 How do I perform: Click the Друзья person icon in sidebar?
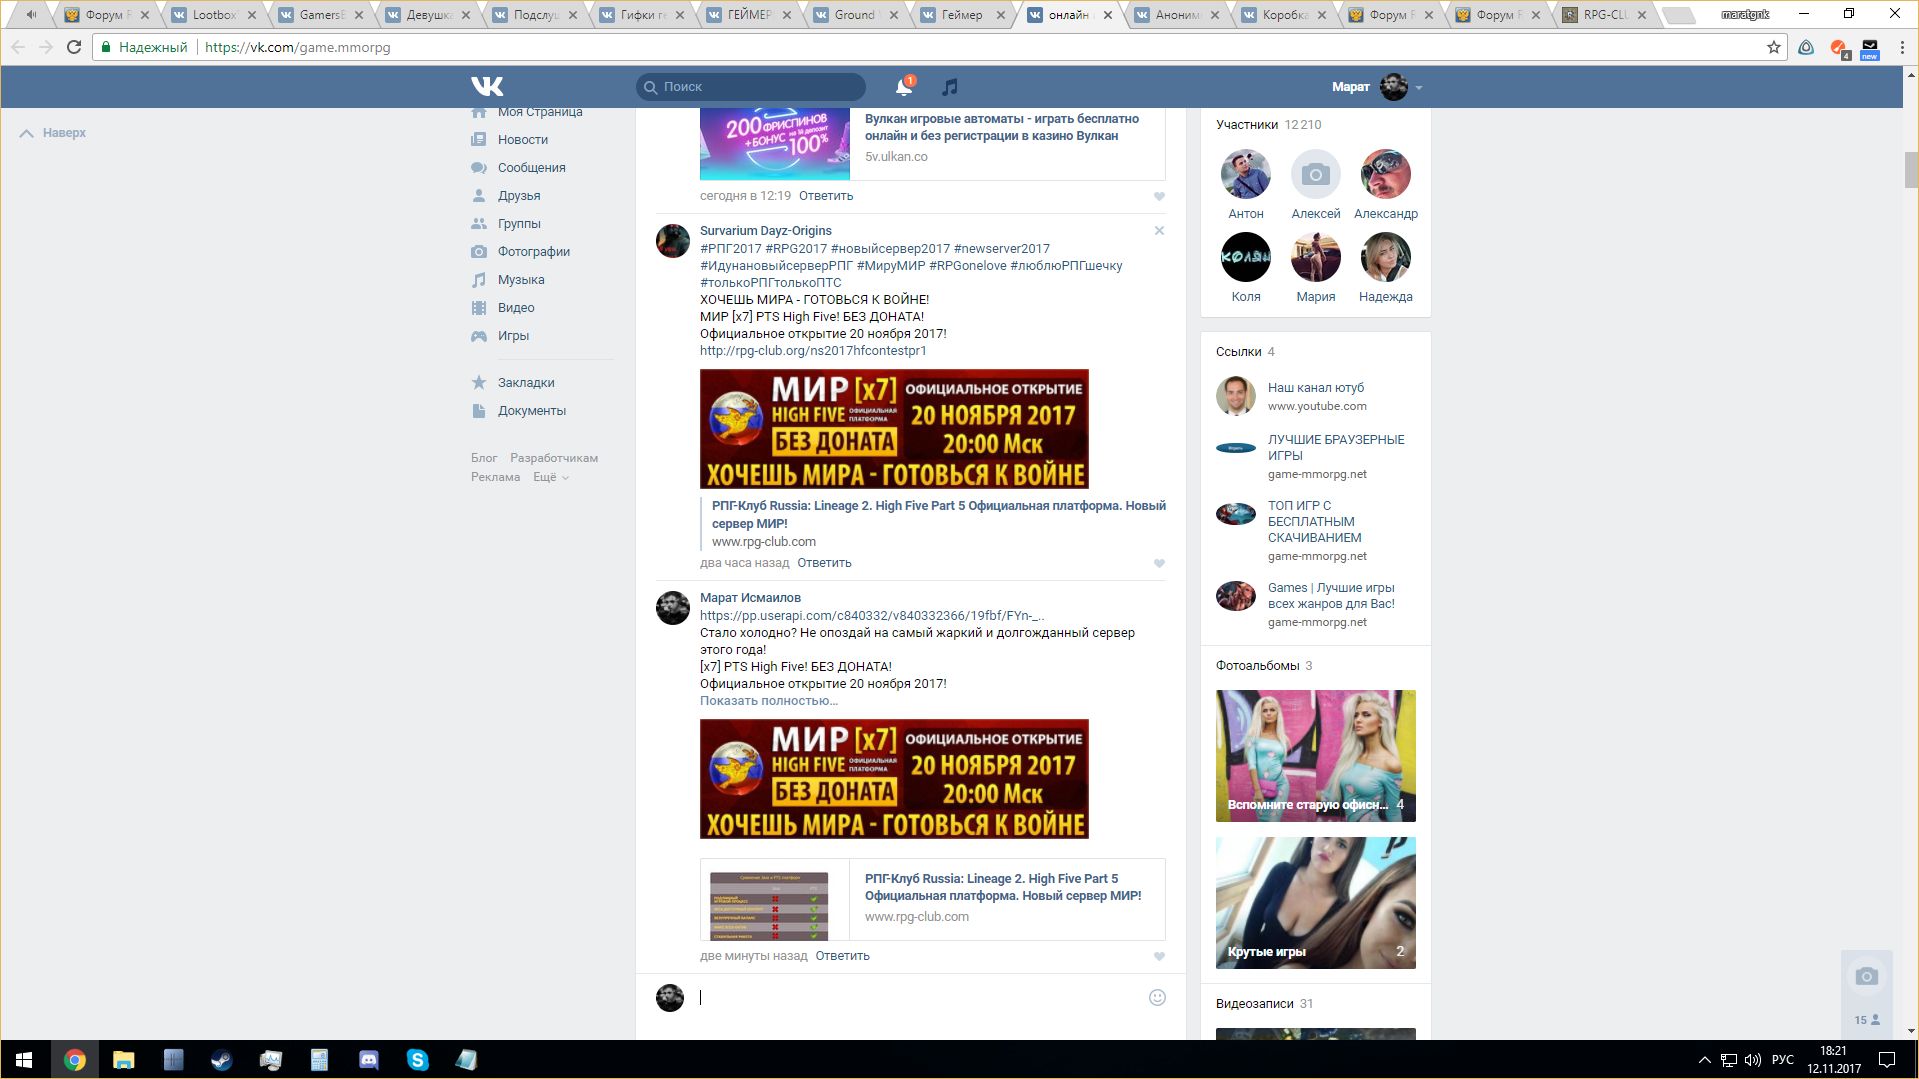[x=479, y=196]
